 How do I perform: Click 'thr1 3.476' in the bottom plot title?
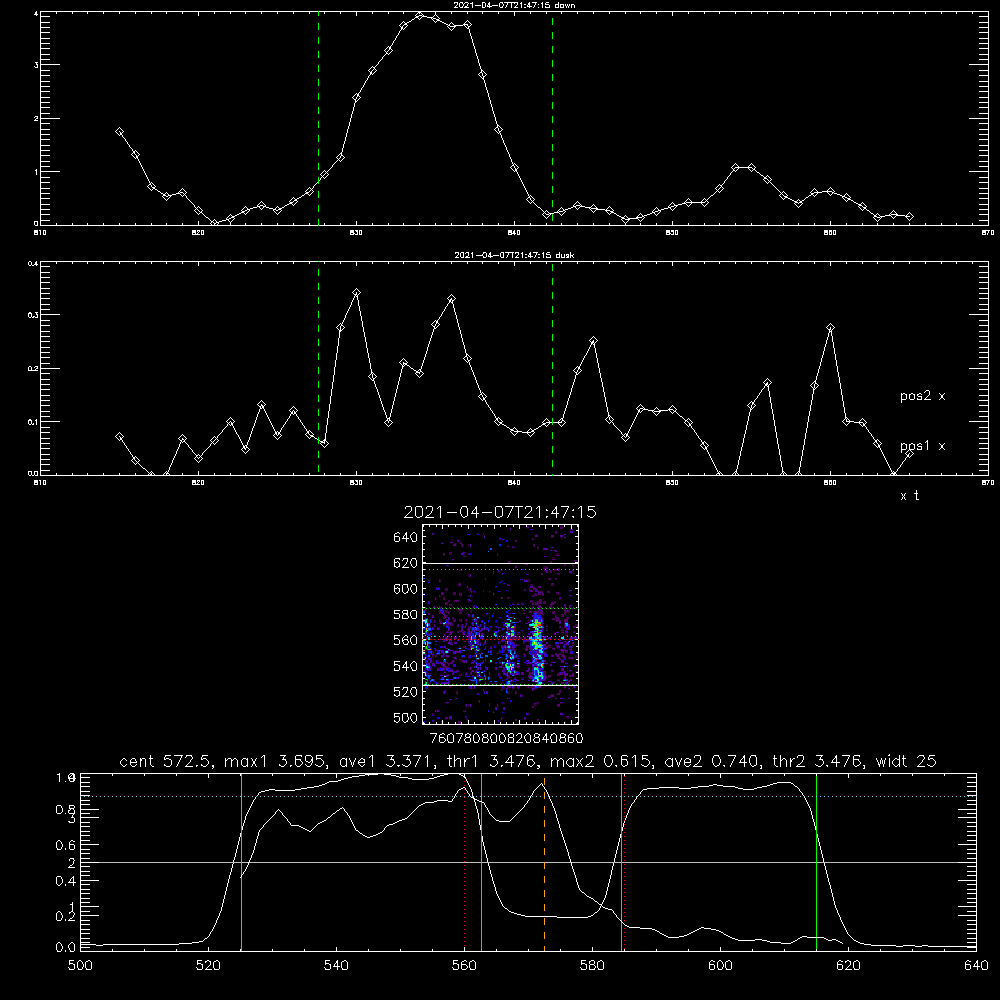coord(491,761)
